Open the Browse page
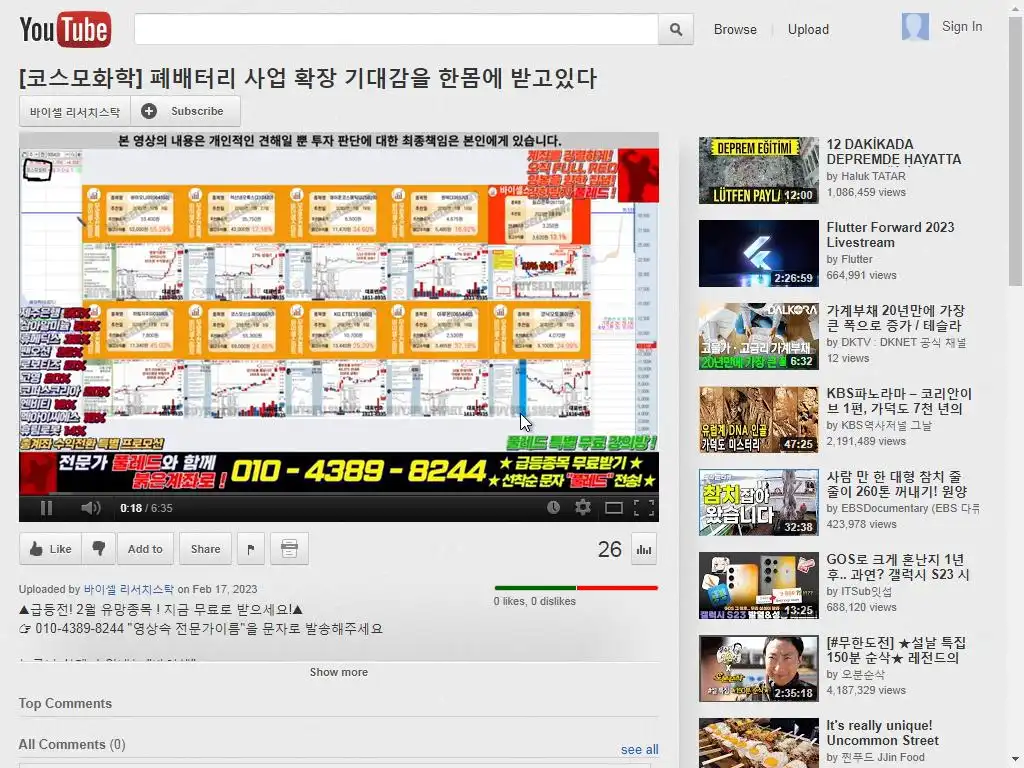Screen dimensions: 1024x768 tap(735, 29)
